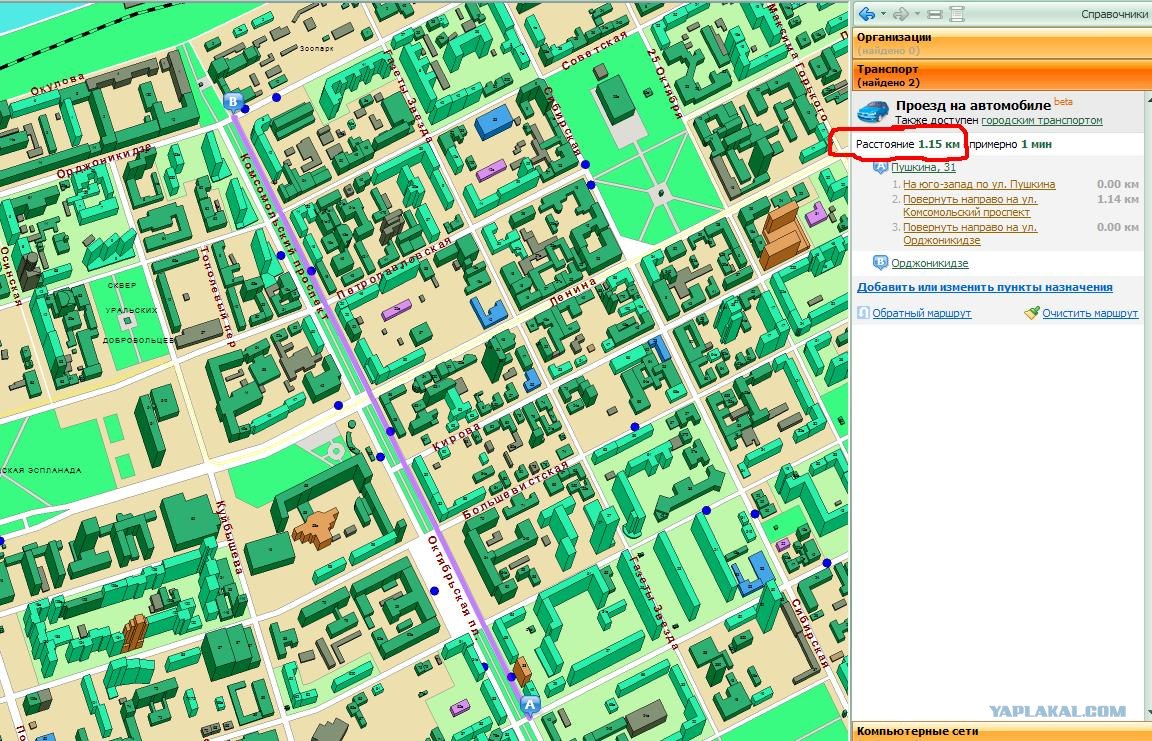
Task: Click the Куйбышева street label on the map
Action: (x=228, y=538)
